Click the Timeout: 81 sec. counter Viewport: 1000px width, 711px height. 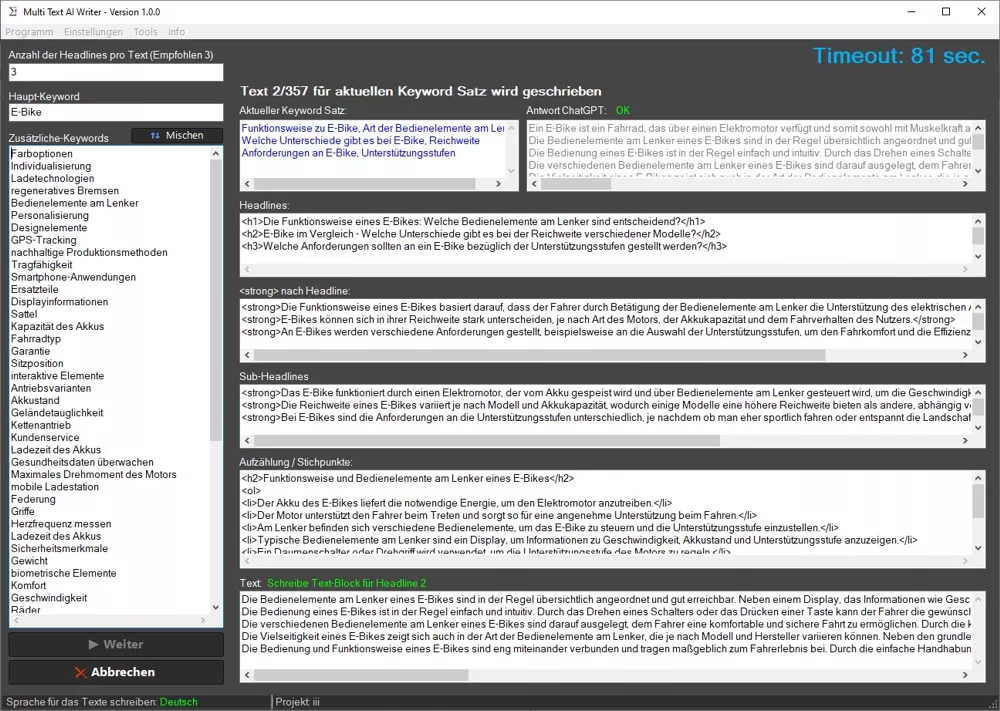(899, 55)
